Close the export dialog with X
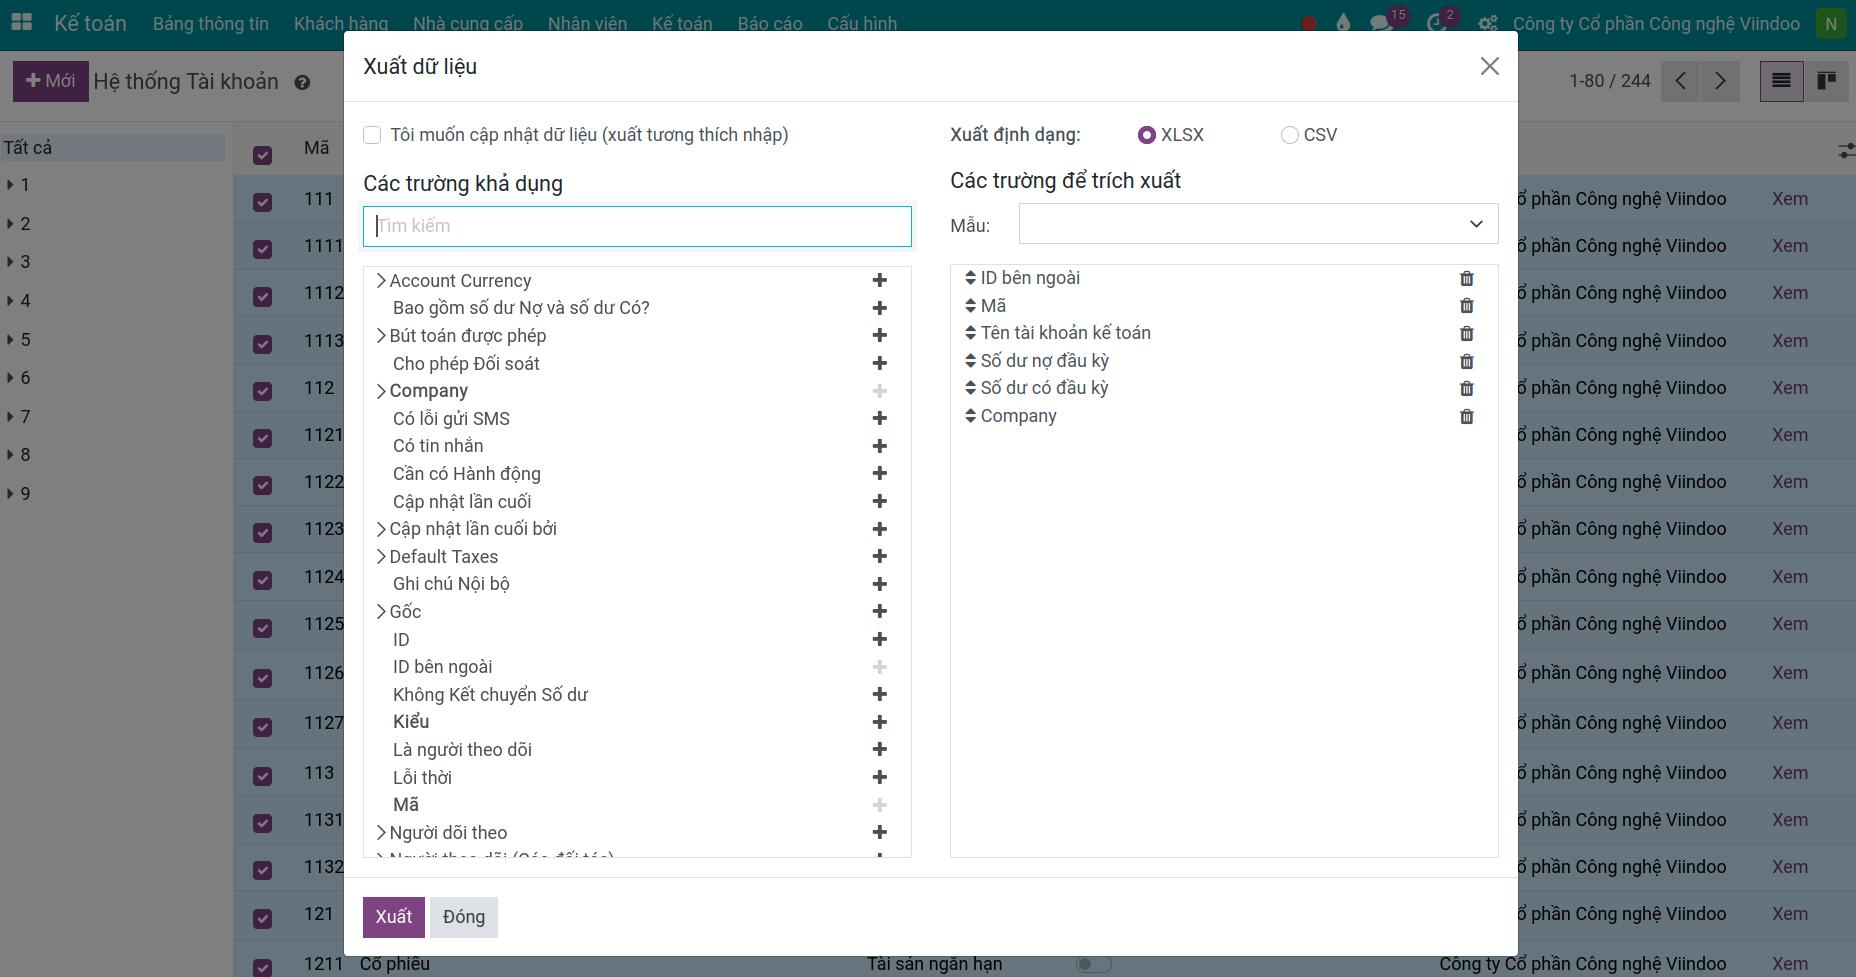Image resolution: width=1856 pixels, height=977 pixels. [x=1489, y=66]
